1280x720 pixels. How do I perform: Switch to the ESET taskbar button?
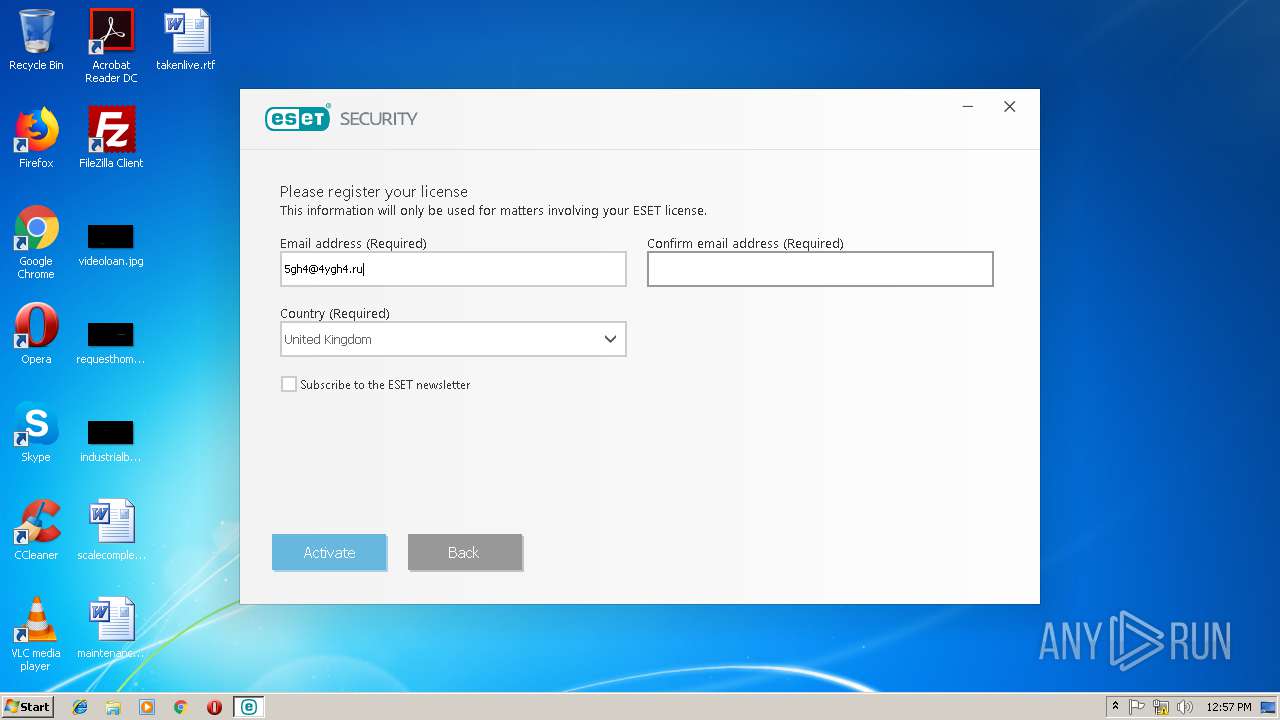pos(248,707)
